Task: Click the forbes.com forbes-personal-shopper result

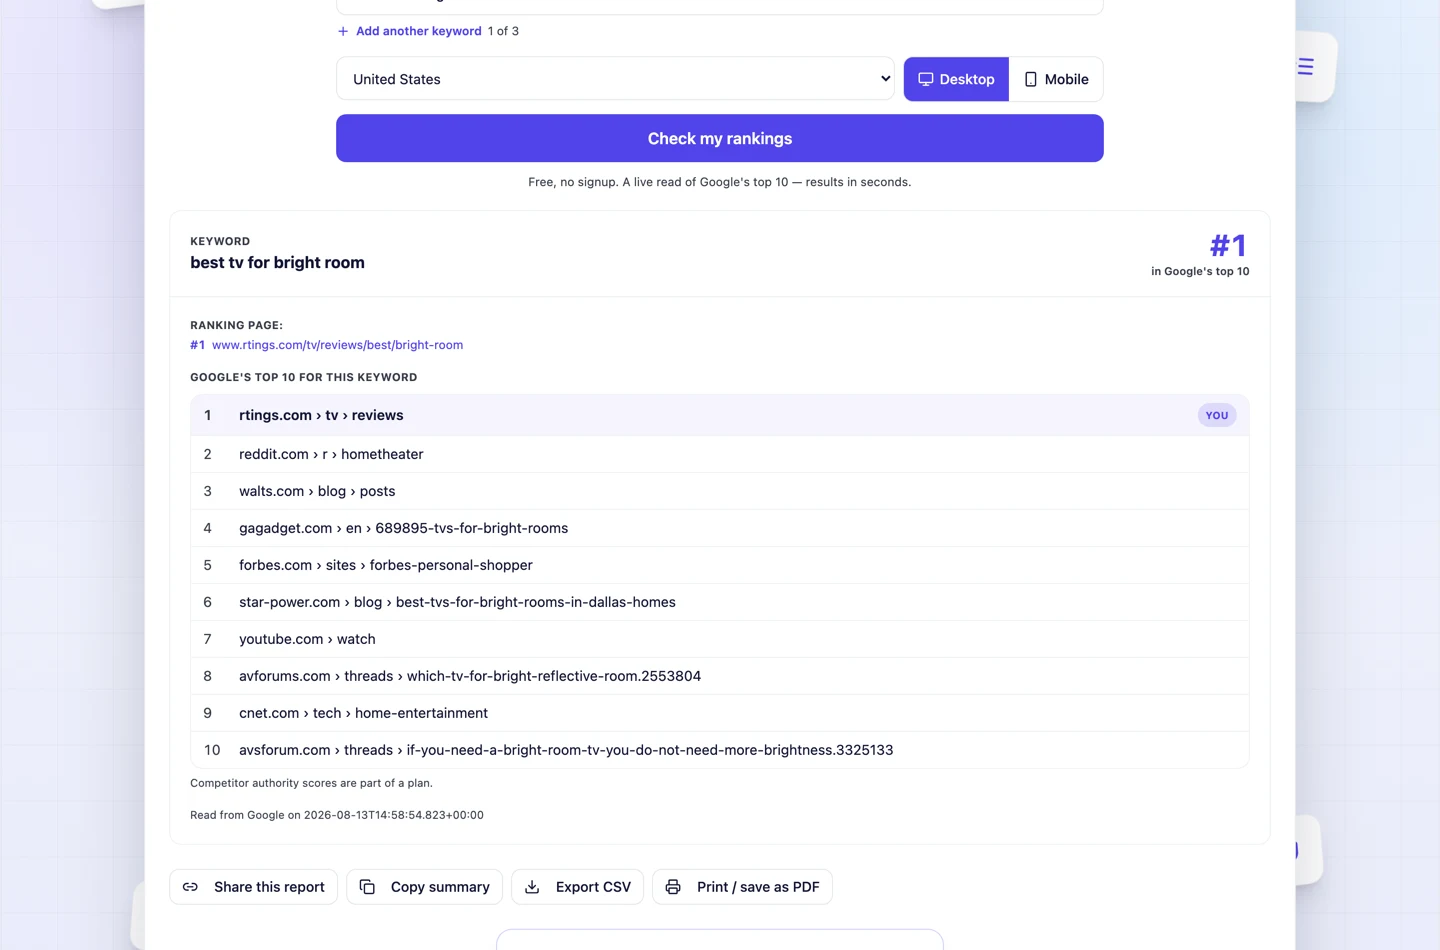Action: pyautogui.click(x=720, y=565)
